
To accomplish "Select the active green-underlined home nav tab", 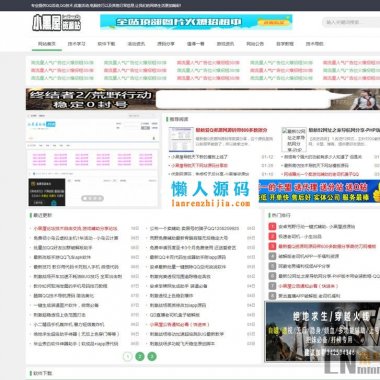I will [x=47, y=44].
